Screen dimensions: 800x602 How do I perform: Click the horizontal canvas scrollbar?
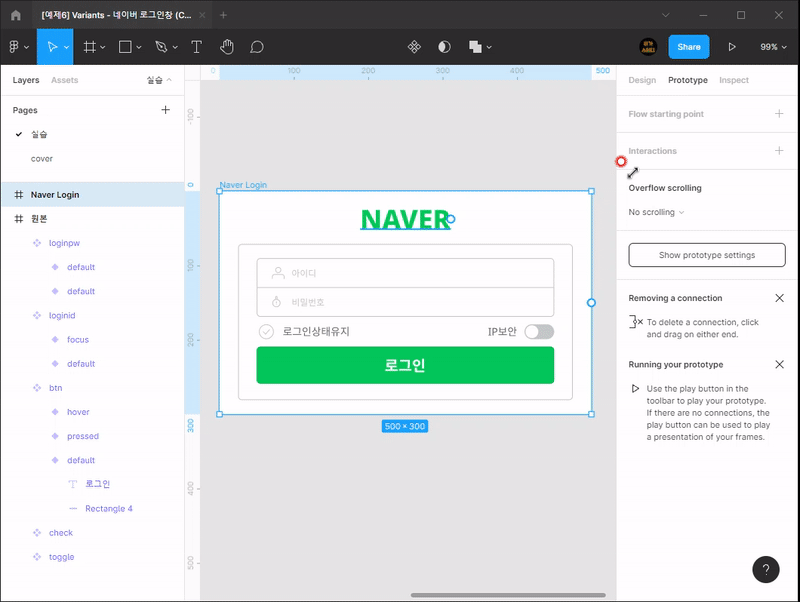pyautogui.click(x=508, y=595)
